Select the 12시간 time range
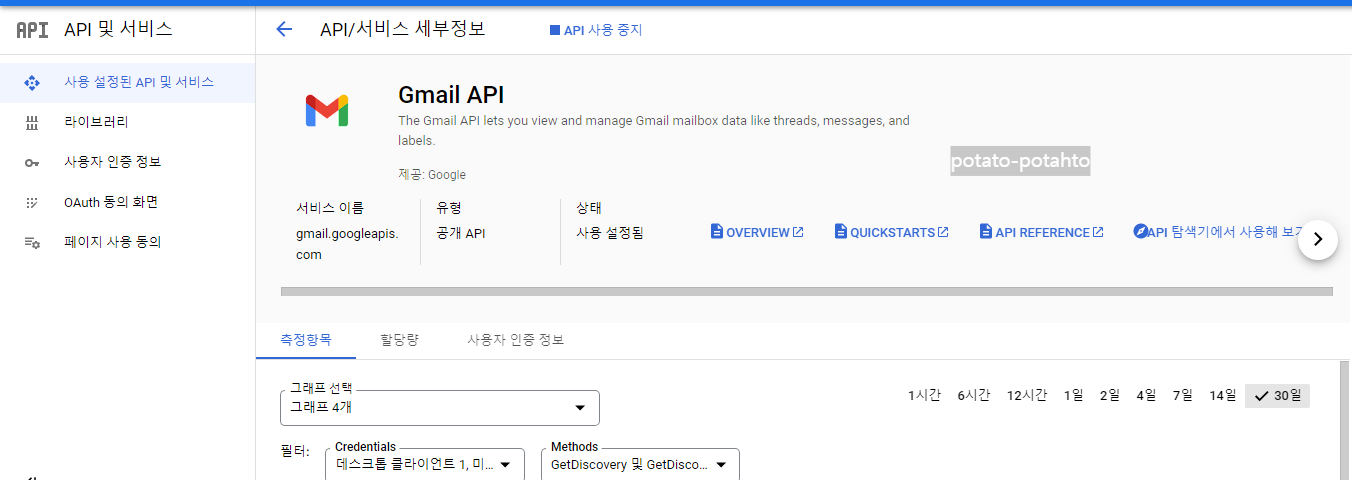The height and width of the screenshot is (480, 1352). [x=1027, y=395]
